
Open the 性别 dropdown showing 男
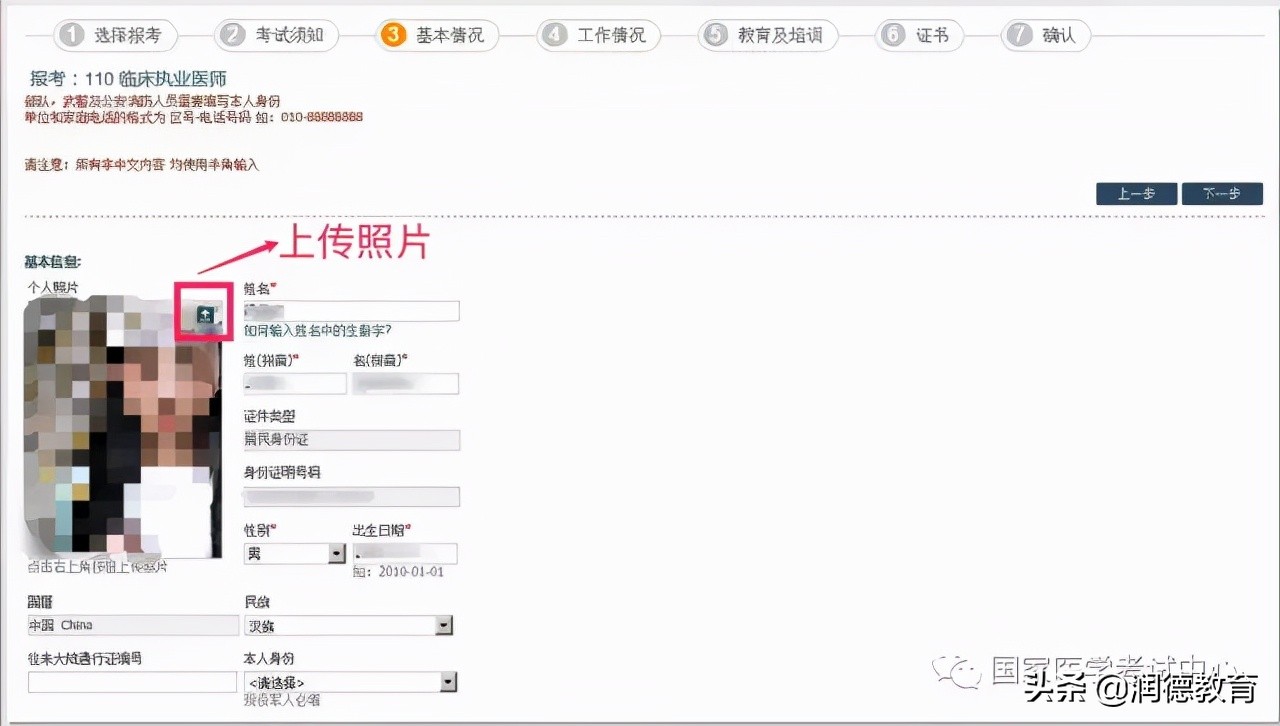coord(294,552)
